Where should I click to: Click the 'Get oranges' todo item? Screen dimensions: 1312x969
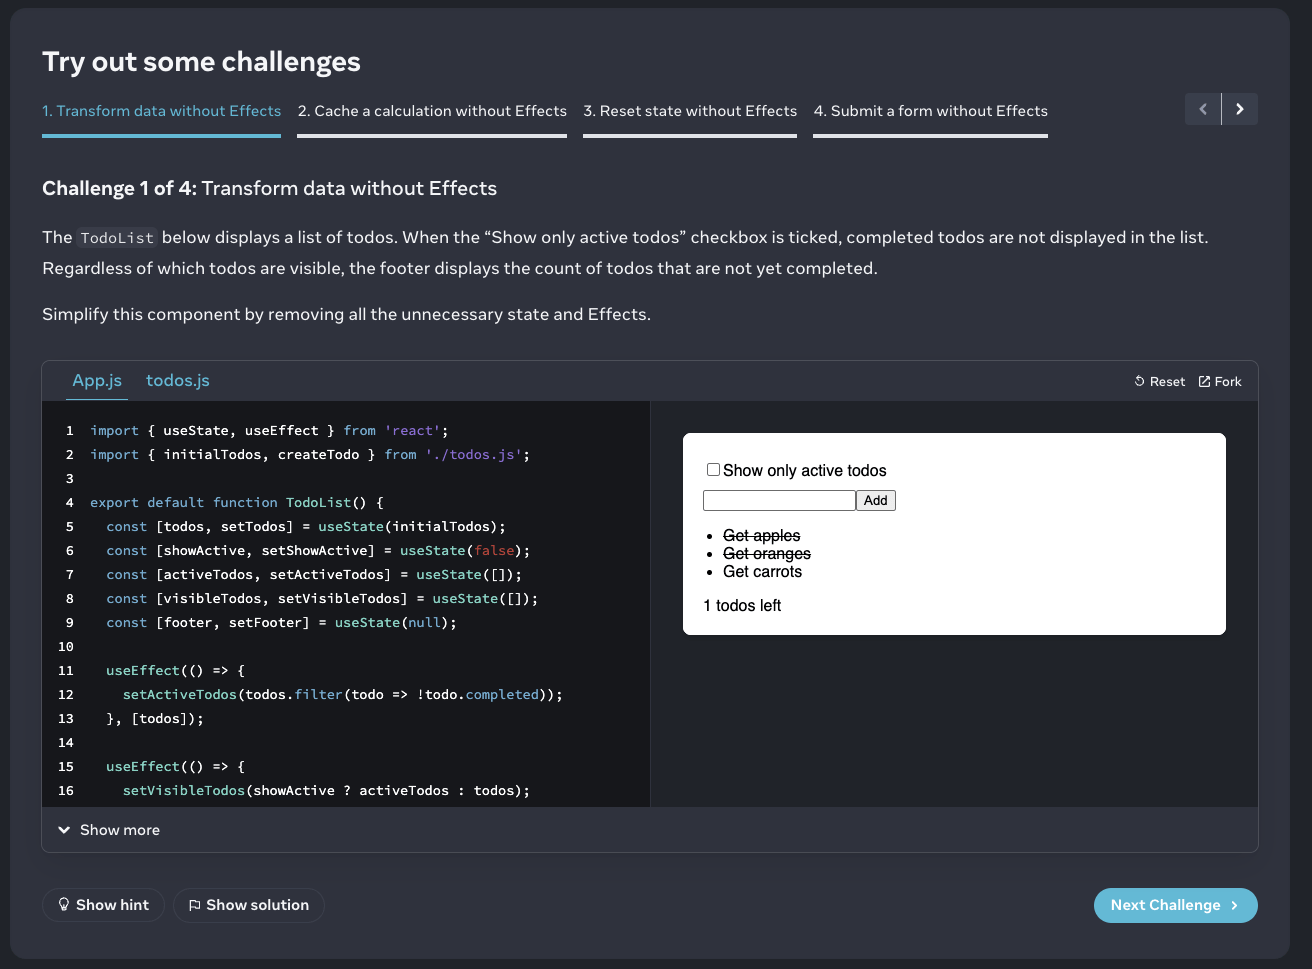point(767,554)
